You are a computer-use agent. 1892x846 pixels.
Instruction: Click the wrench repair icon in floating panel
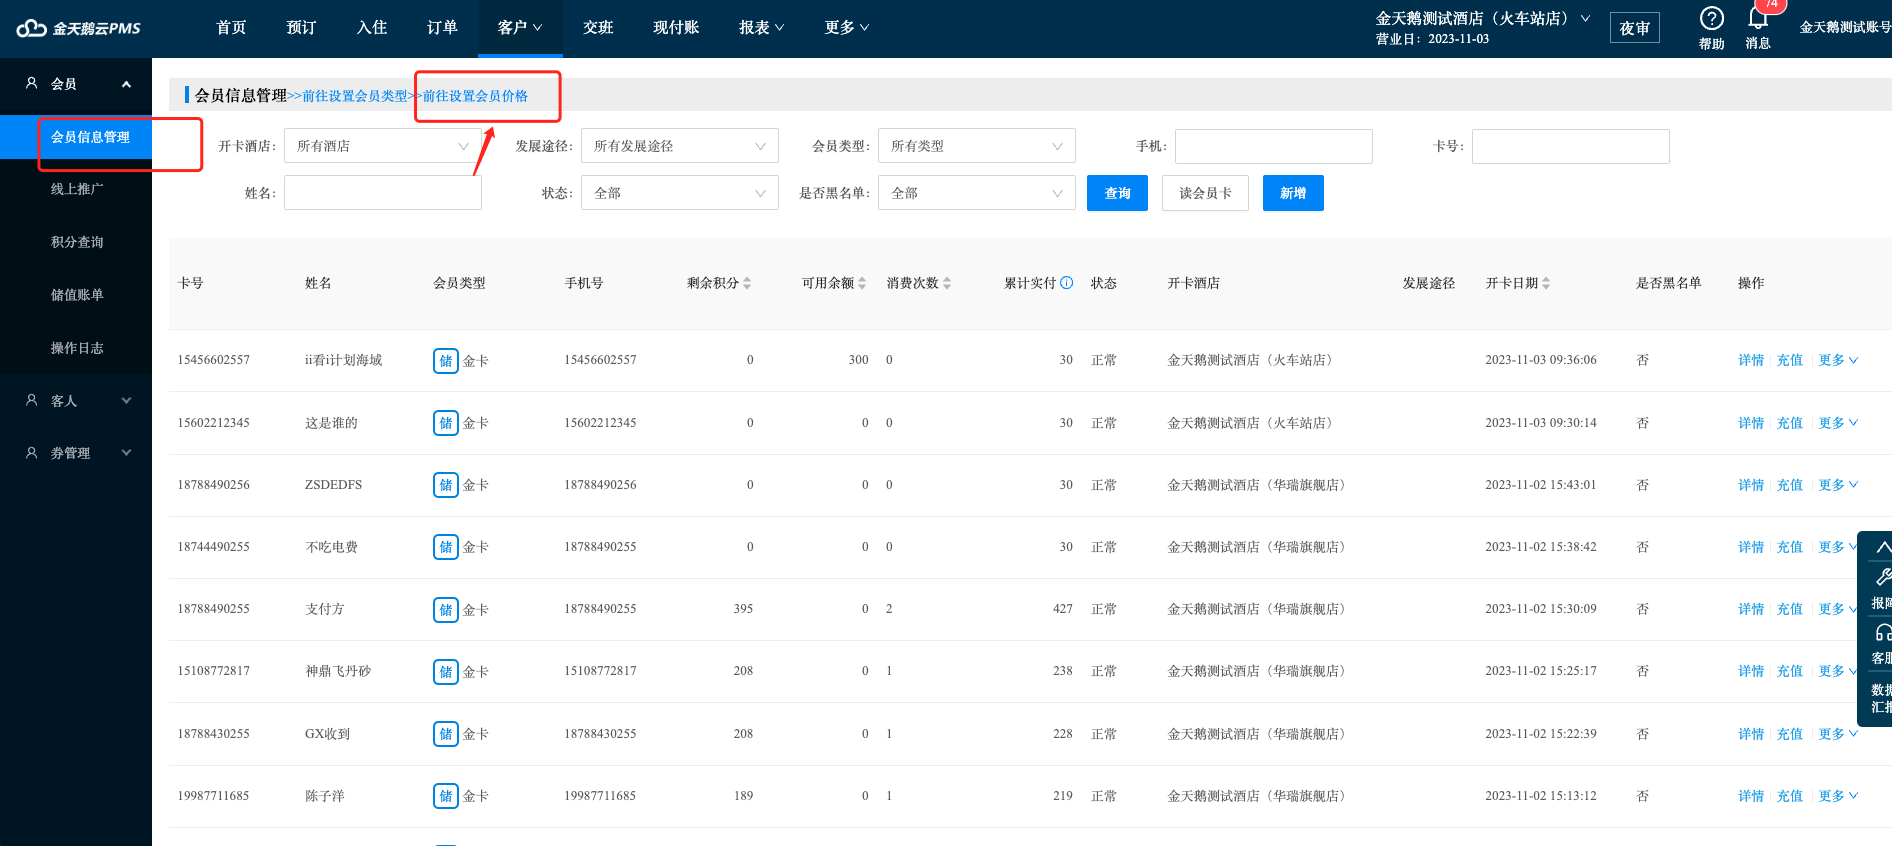point(1883,577)
